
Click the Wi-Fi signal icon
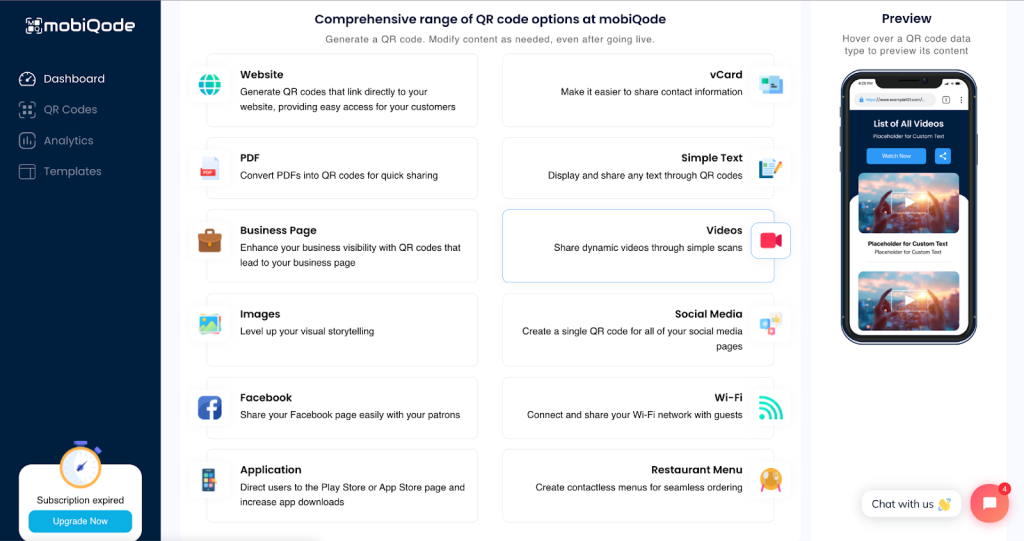(x=770, y=407)
